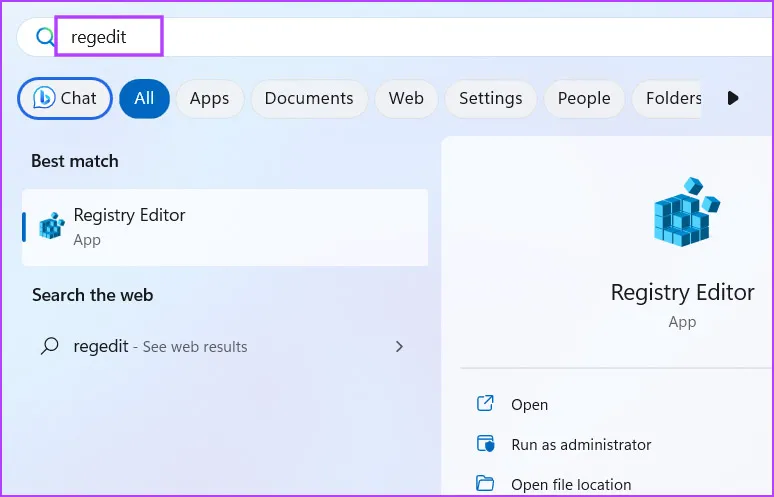Filter search results by Settings

pyautogui.click(x=490, y=98)
